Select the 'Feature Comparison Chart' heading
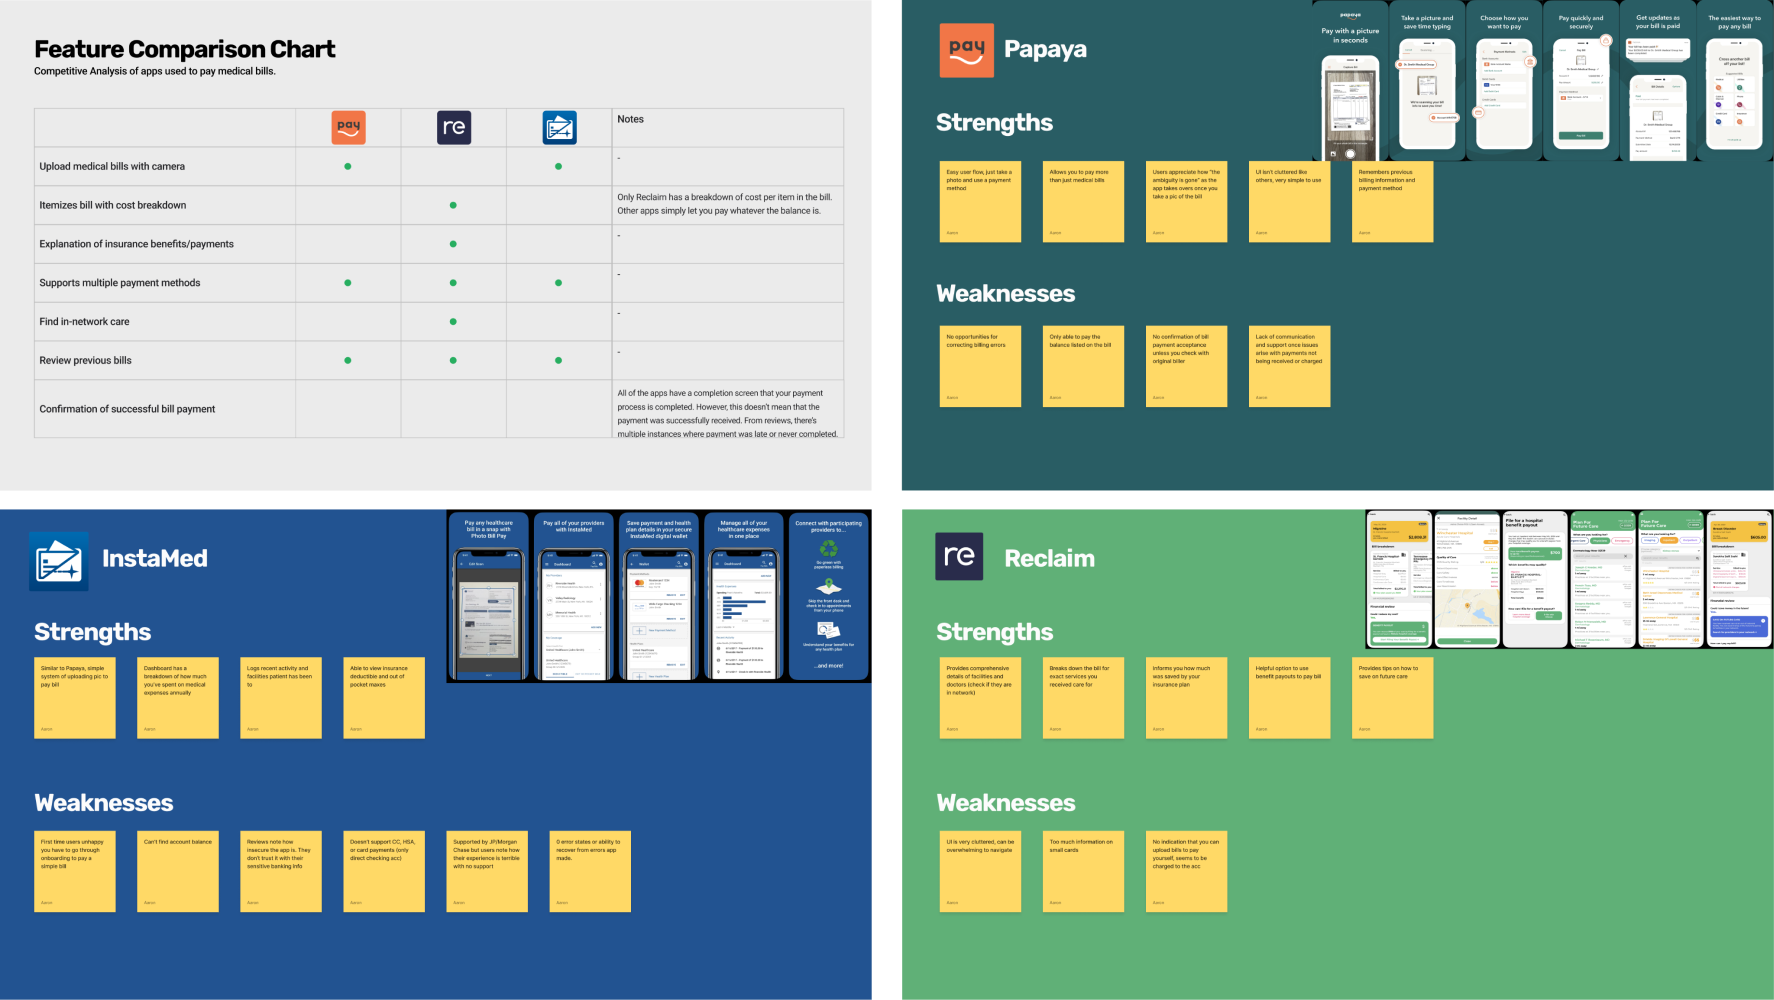 pos(185,49)
